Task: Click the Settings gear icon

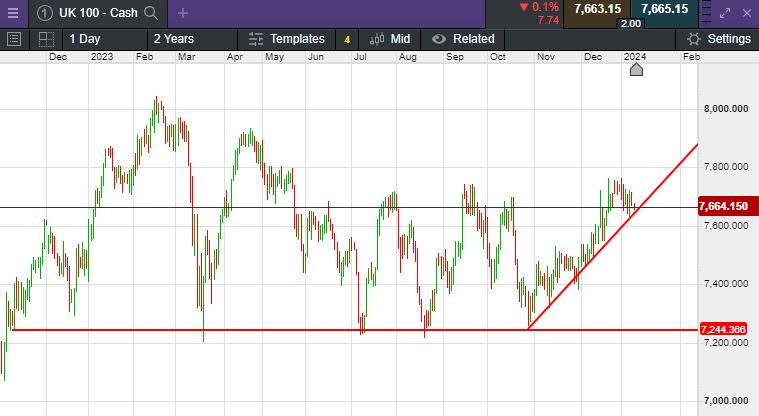Action: pos(694,39)
